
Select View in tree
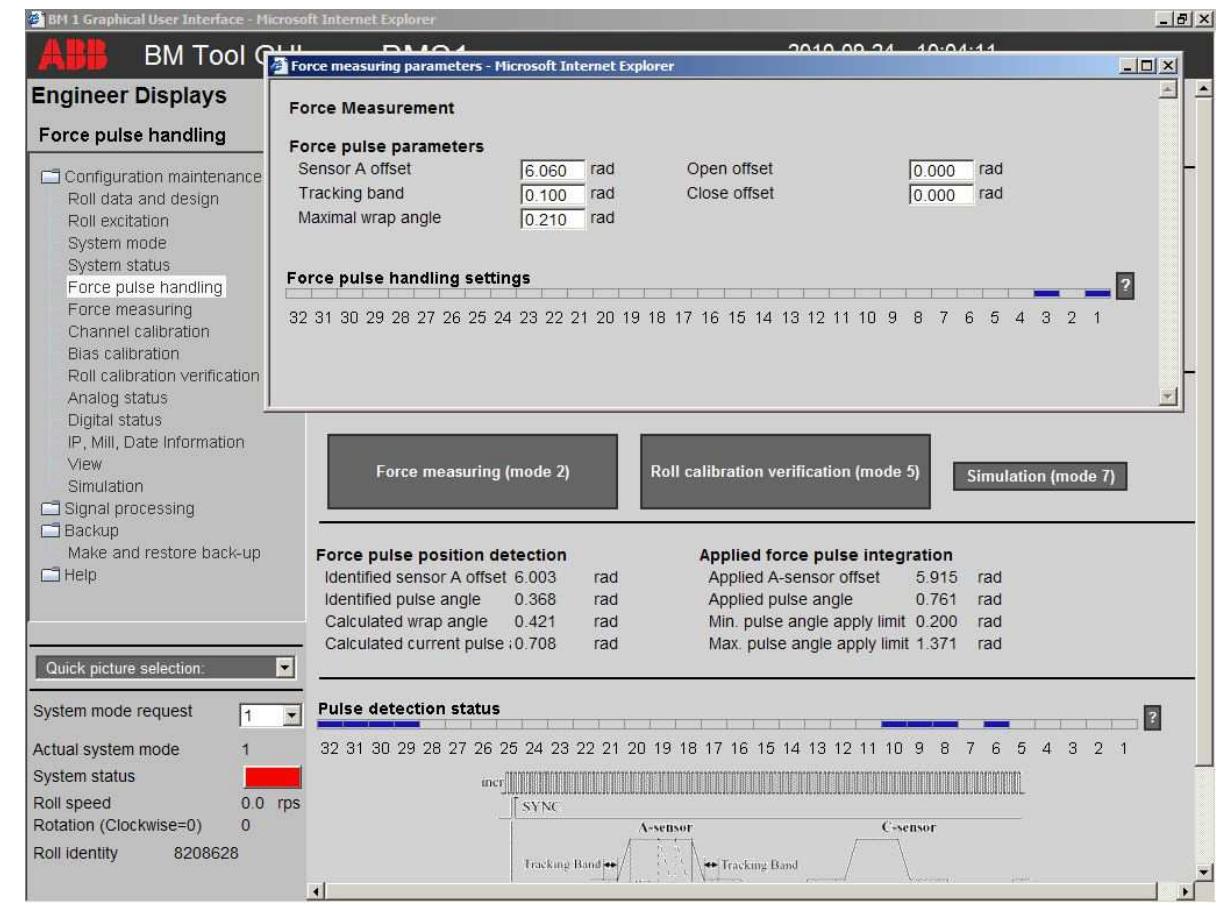click(x=85, y=464)
